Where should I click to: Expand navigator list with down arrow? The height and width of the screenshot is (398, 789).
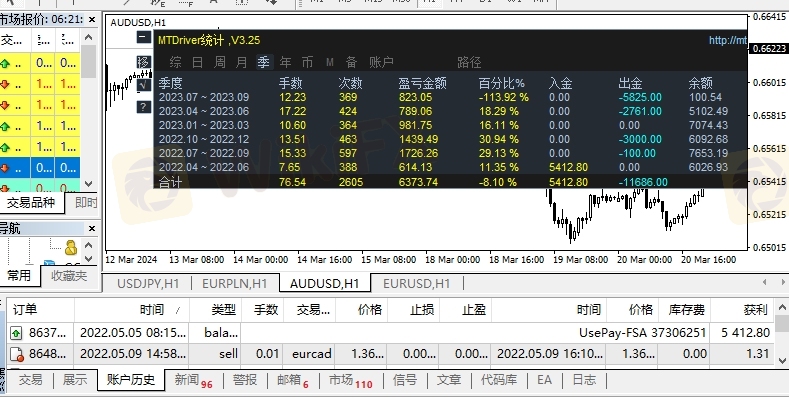click(x=89, y=259)
